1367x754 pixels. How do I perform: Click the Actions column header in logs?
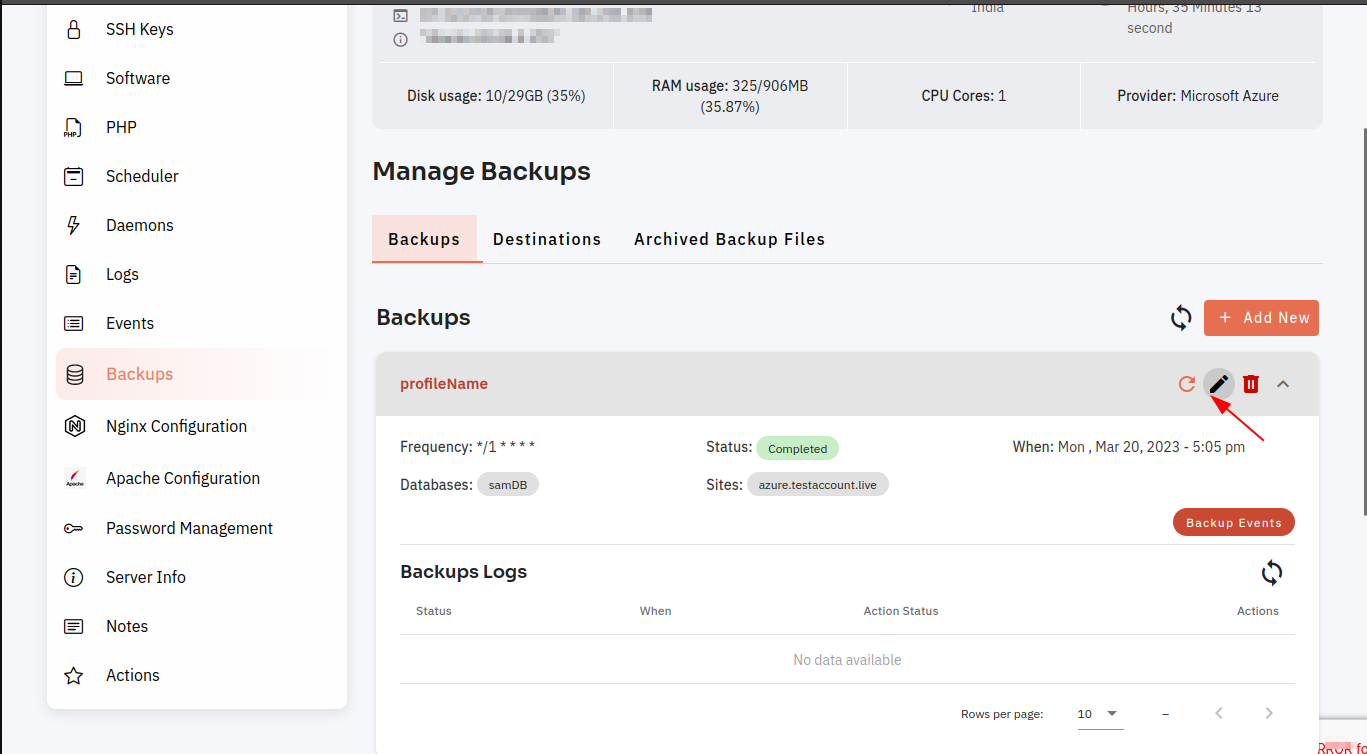pyautogui.click(x=1258, y=611)
